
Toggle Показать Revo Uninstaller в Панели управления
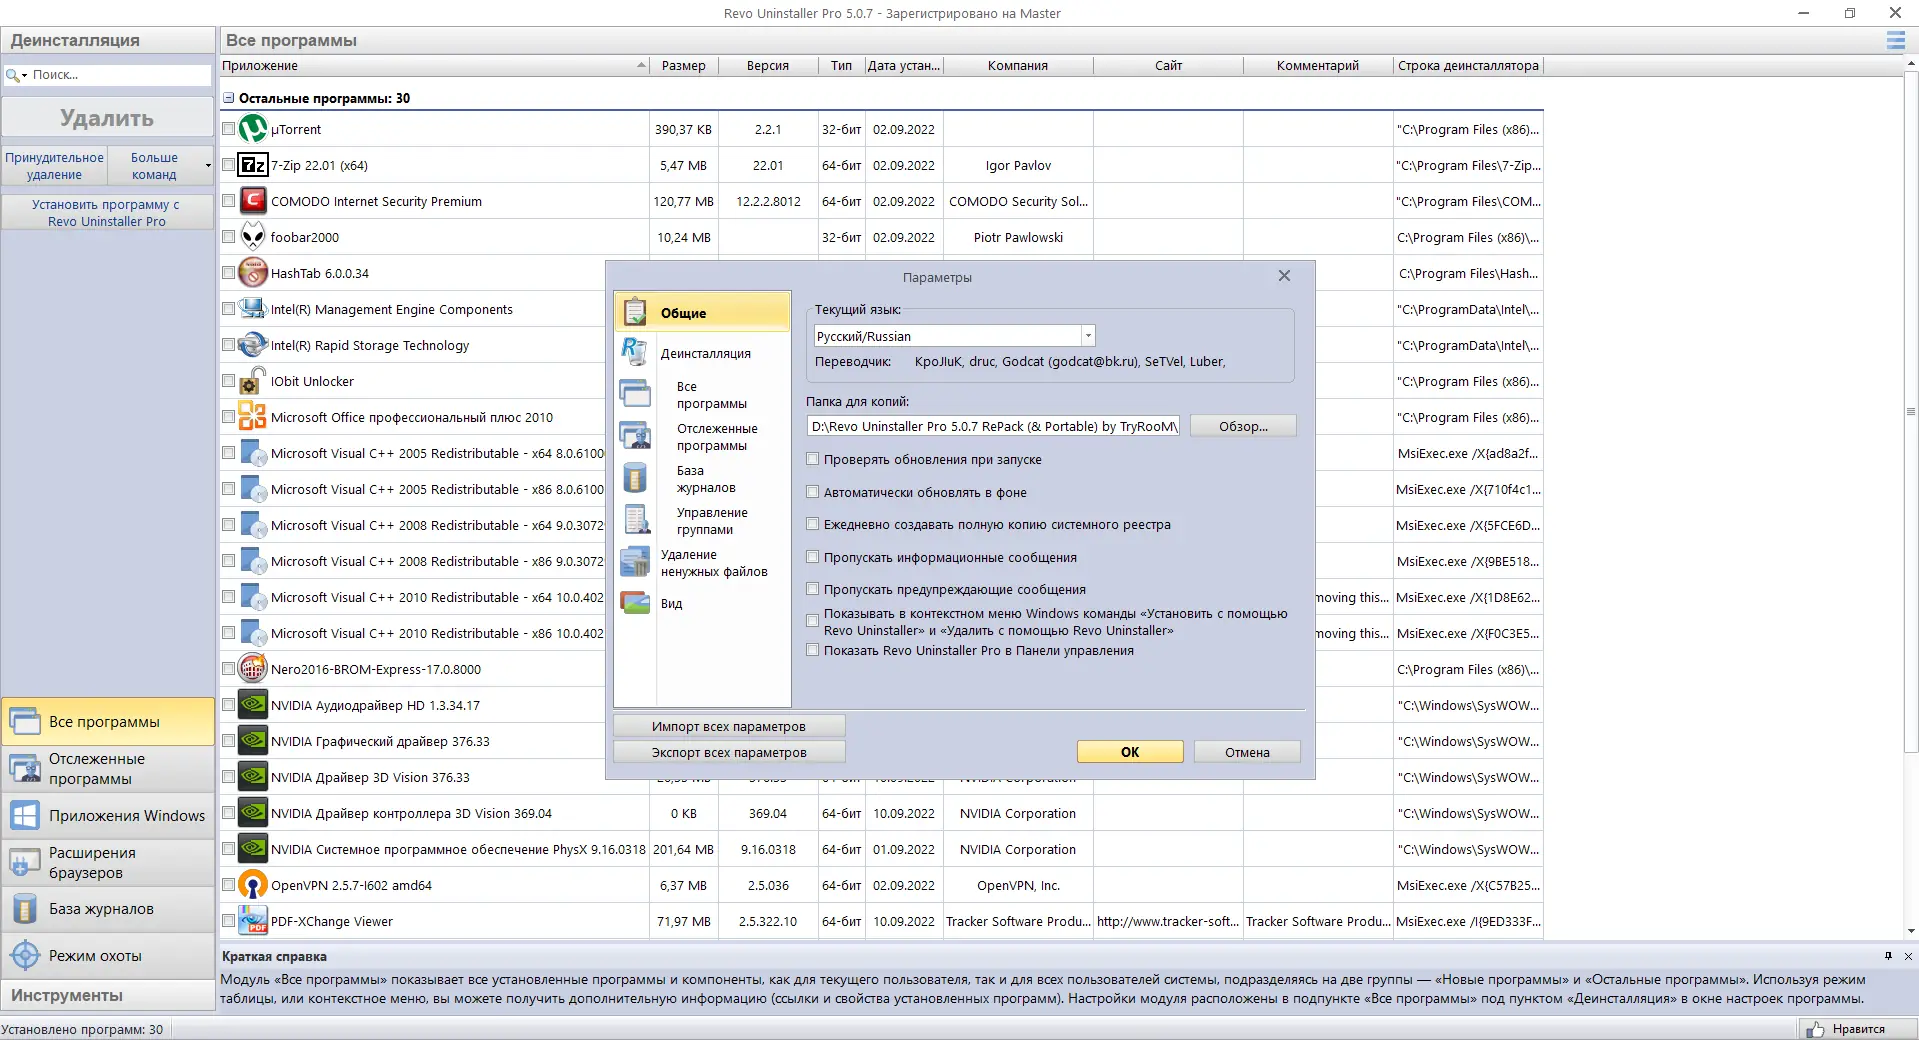(813, 650)
